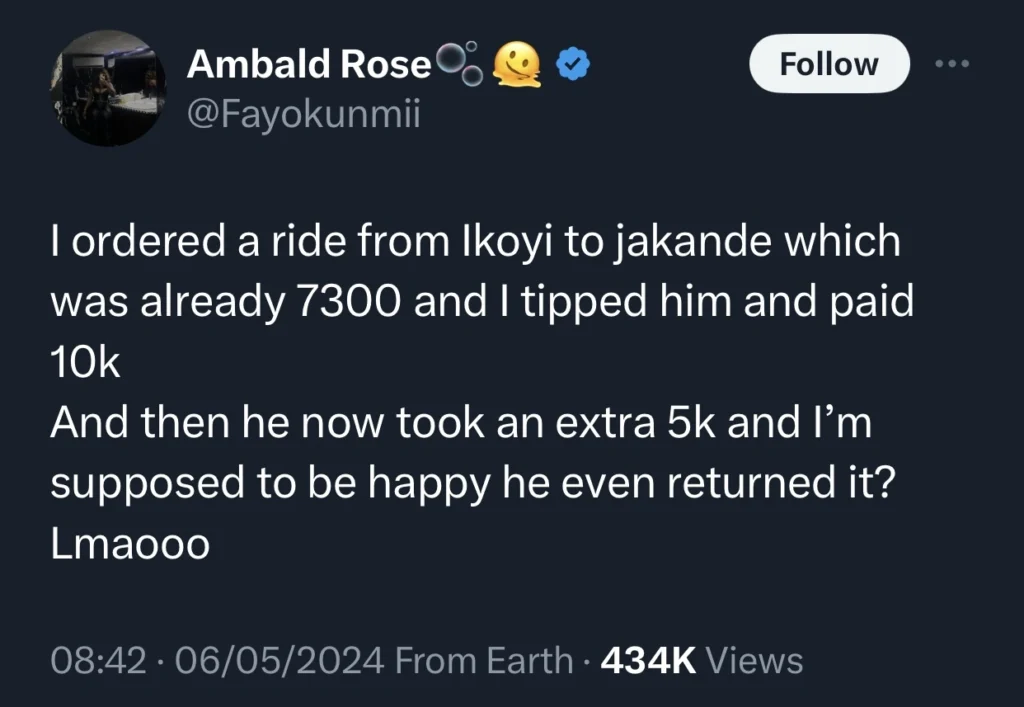Open the @Fayokunmii profile handle

tap(300, 114)
